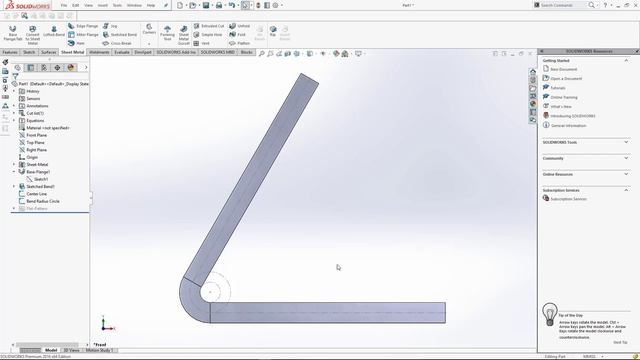This screenshot has height=360, width=640.
Task: Click the Fold tool
Action: [x=238, y=35]
